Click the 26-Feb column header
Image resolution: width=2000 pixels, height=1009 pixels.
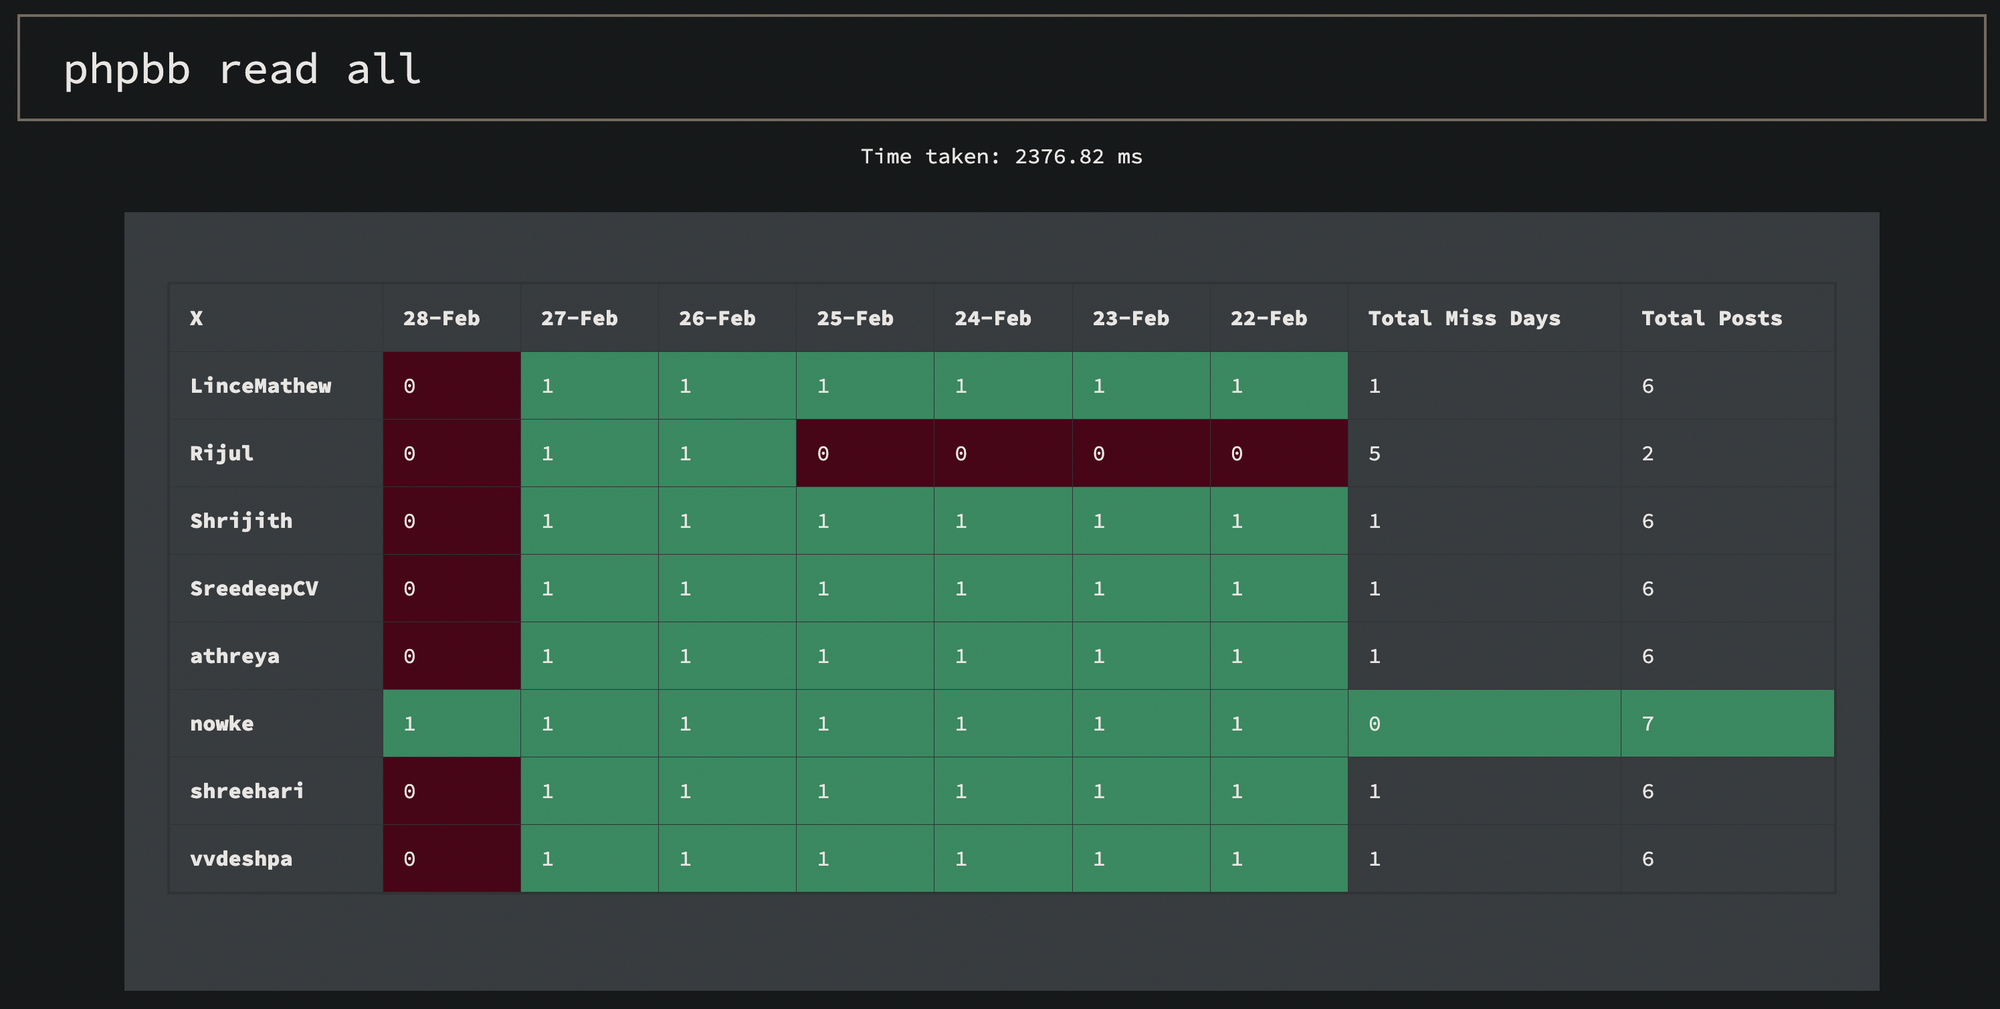728,318
